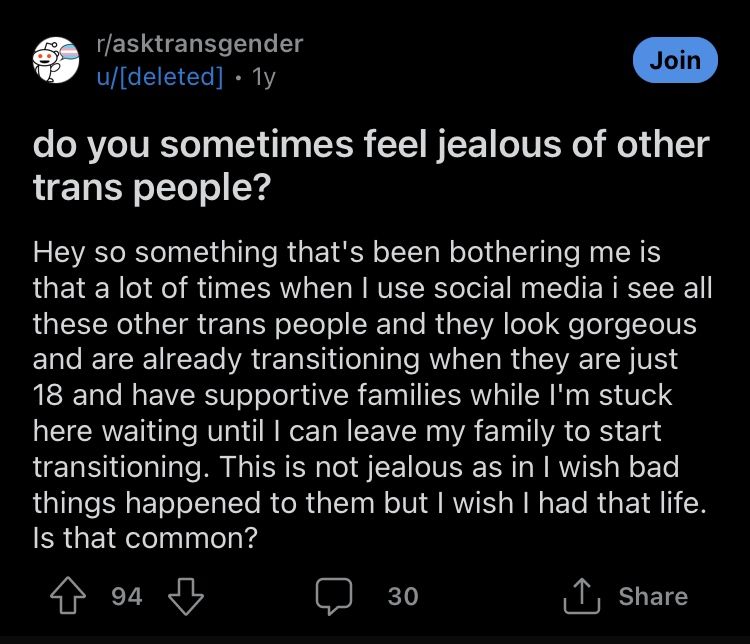Tap 'trans people?' on the title's second line
This screenshot has height=644, width=750.
click(x=152, y=188)
